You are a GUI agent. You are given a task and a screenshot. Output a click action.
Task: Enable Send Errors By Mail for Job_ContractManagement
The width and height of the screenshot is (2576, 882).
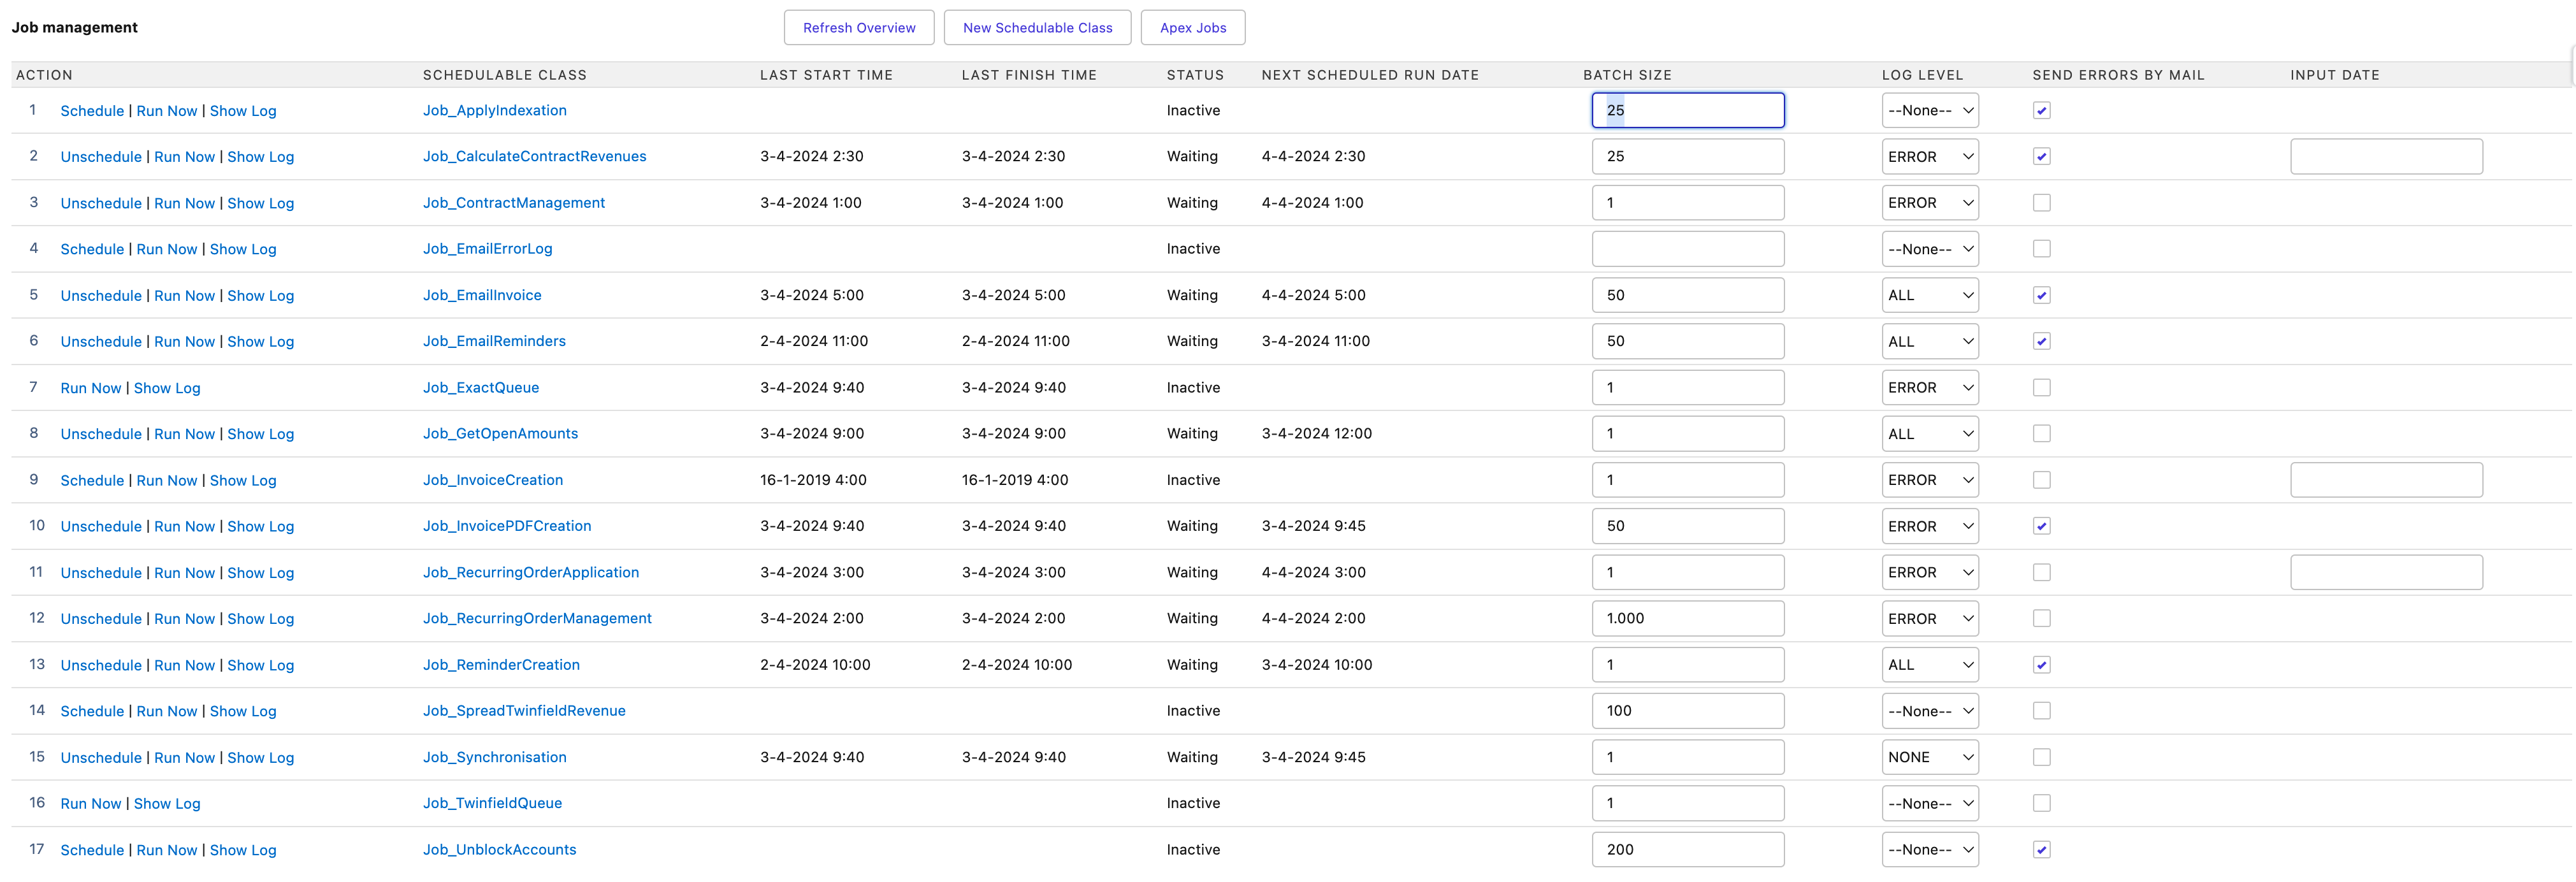click(x=2041, y=203)
